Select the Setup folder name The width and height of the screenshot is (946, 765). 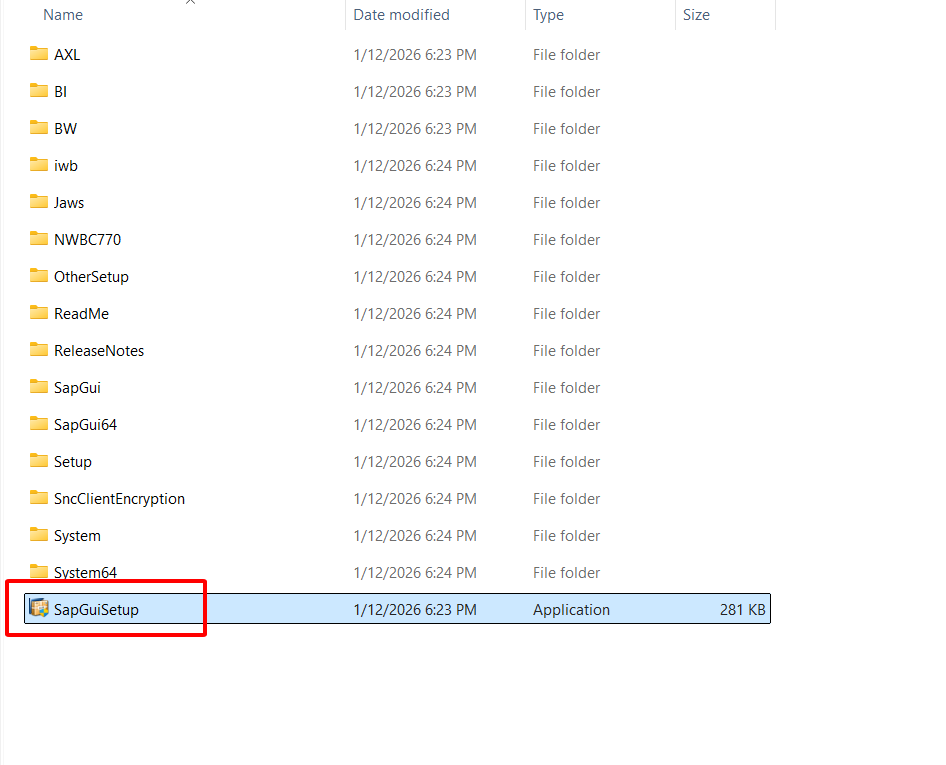73,462
